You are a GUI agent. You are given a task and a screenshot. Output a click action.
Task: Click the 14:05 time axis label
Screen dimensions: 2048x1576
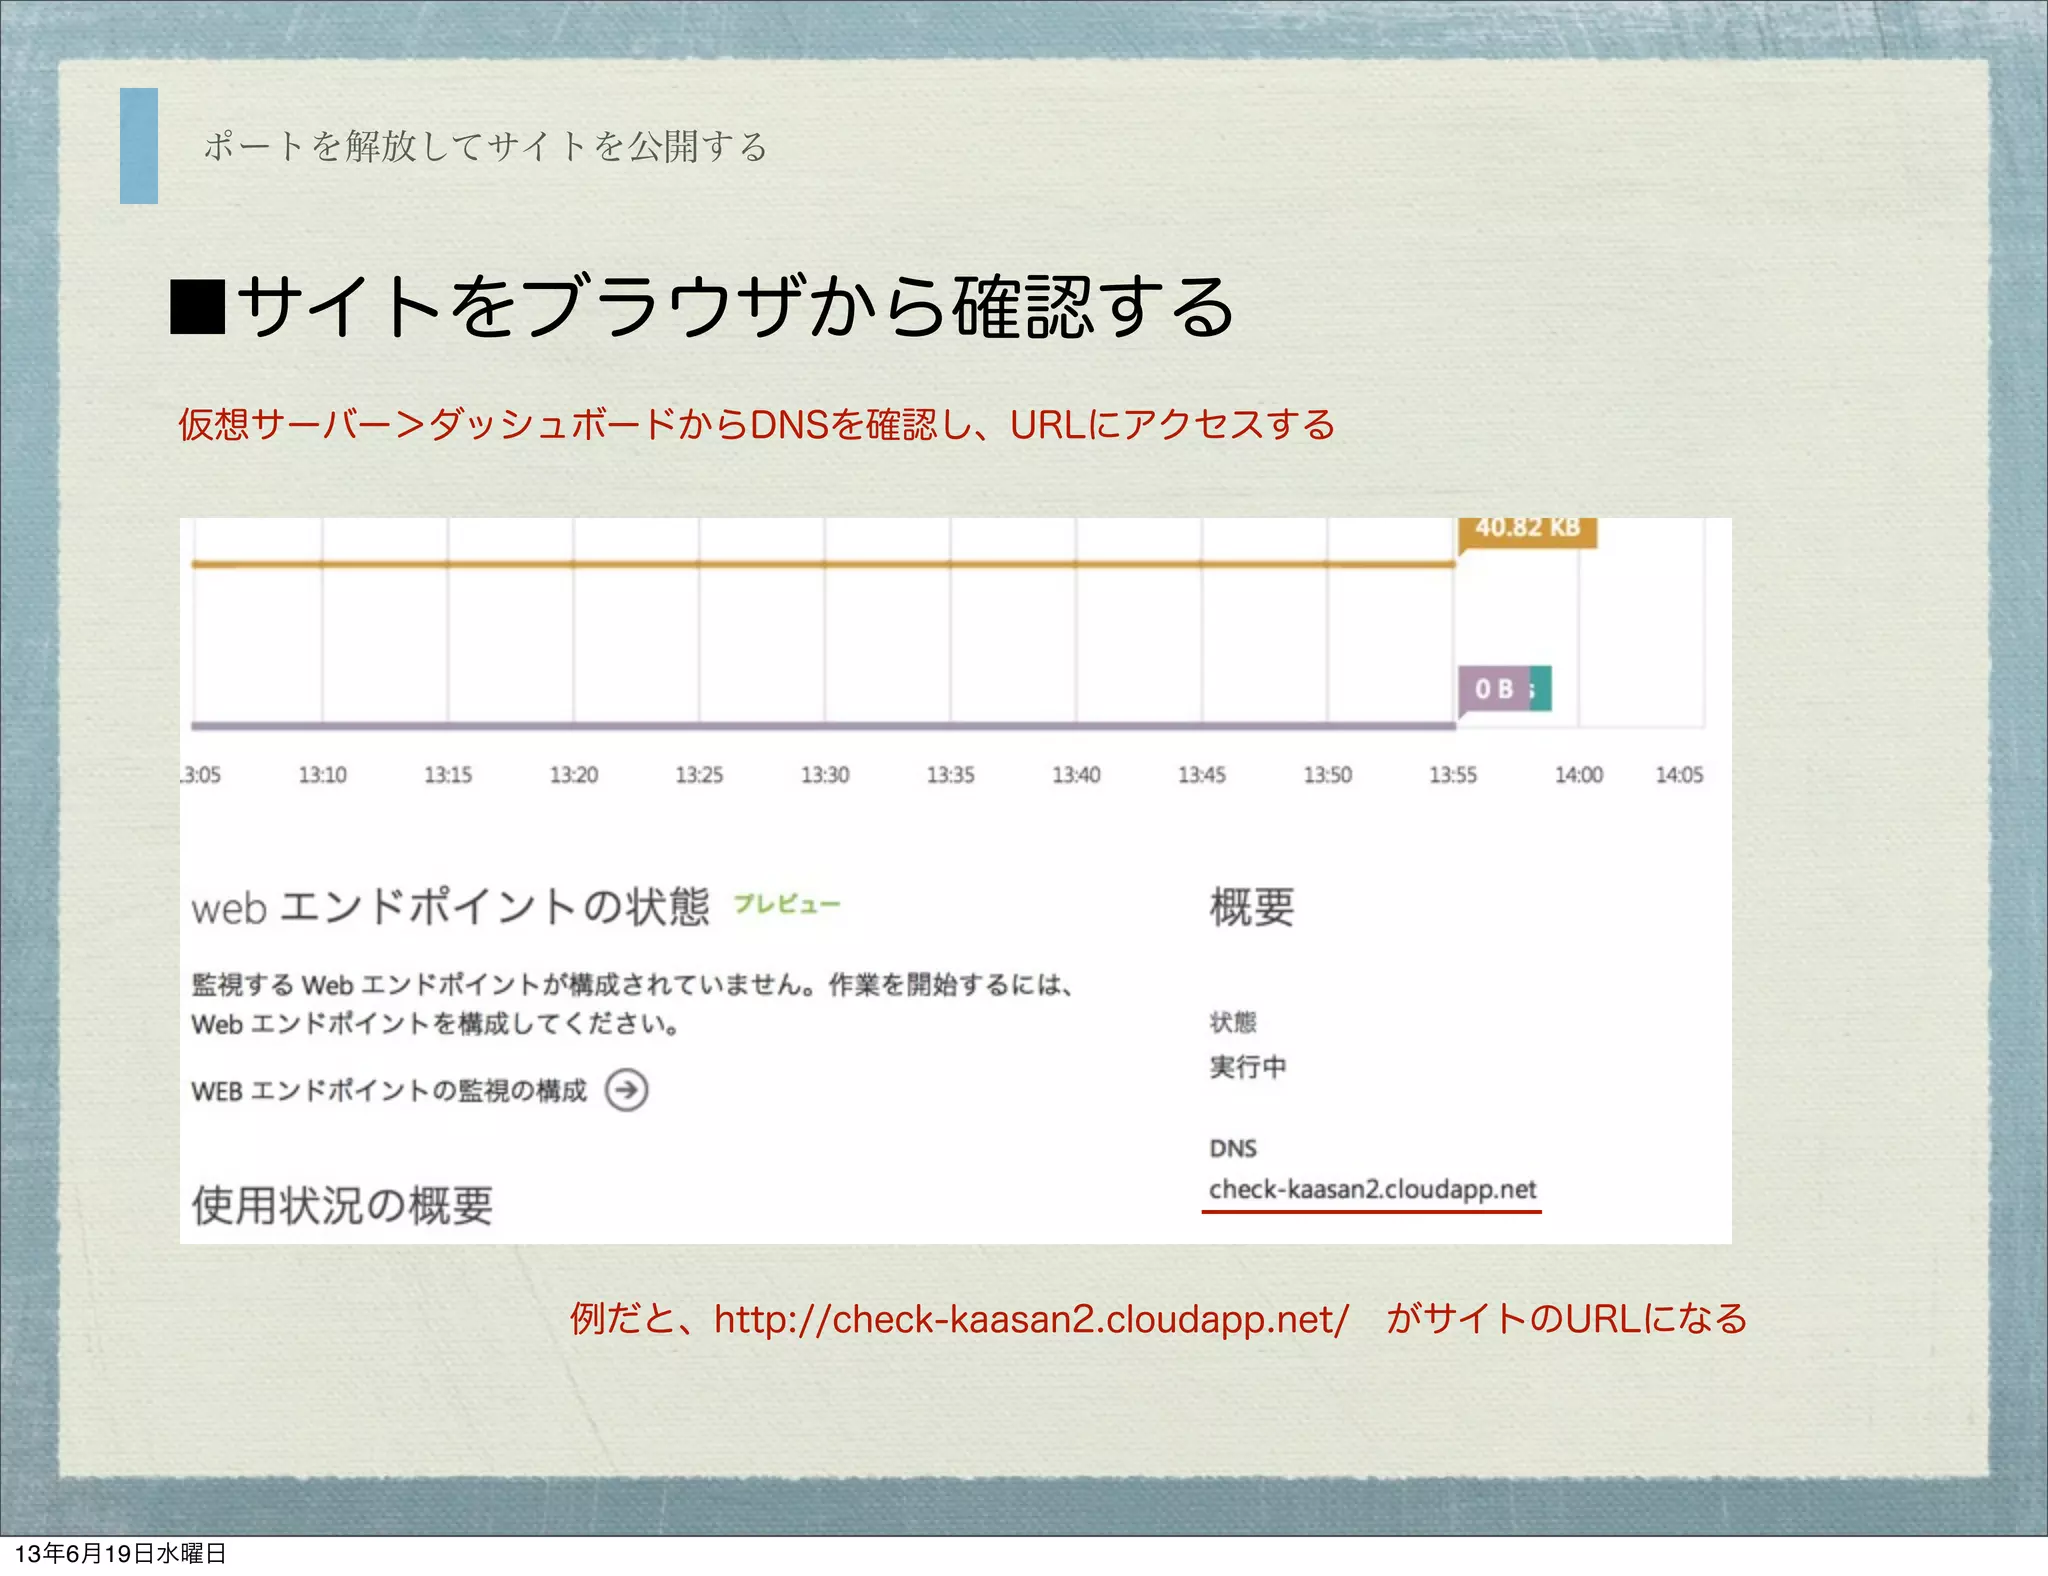(1679, 775)
